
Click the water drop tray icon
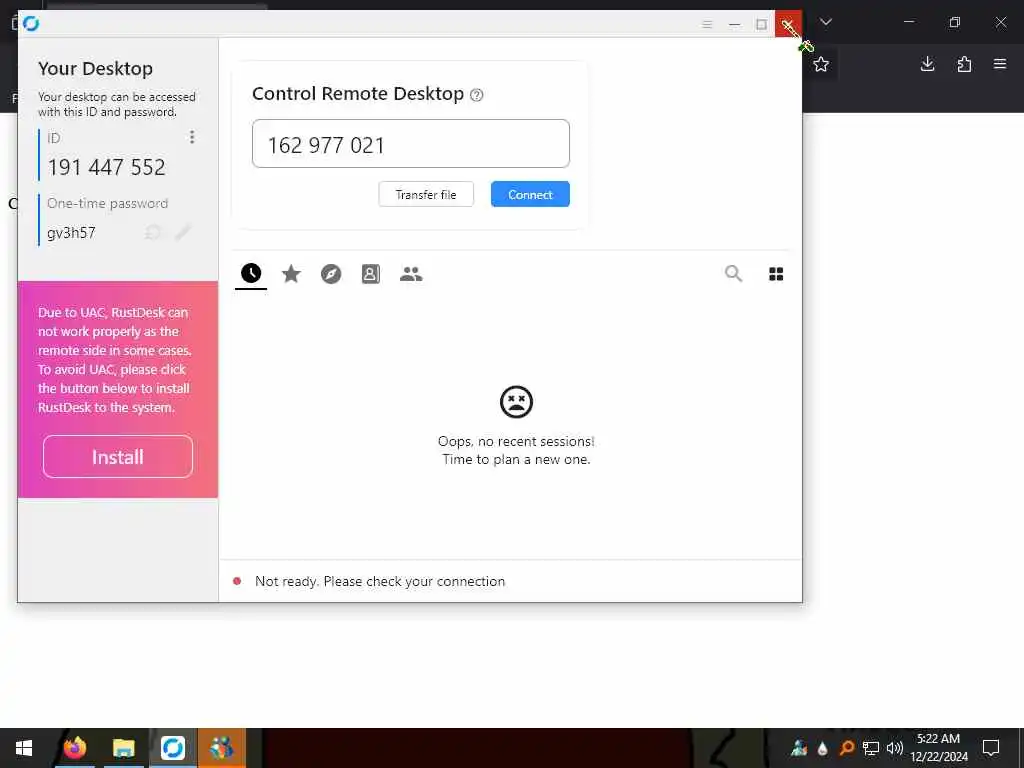pos(823,748)
